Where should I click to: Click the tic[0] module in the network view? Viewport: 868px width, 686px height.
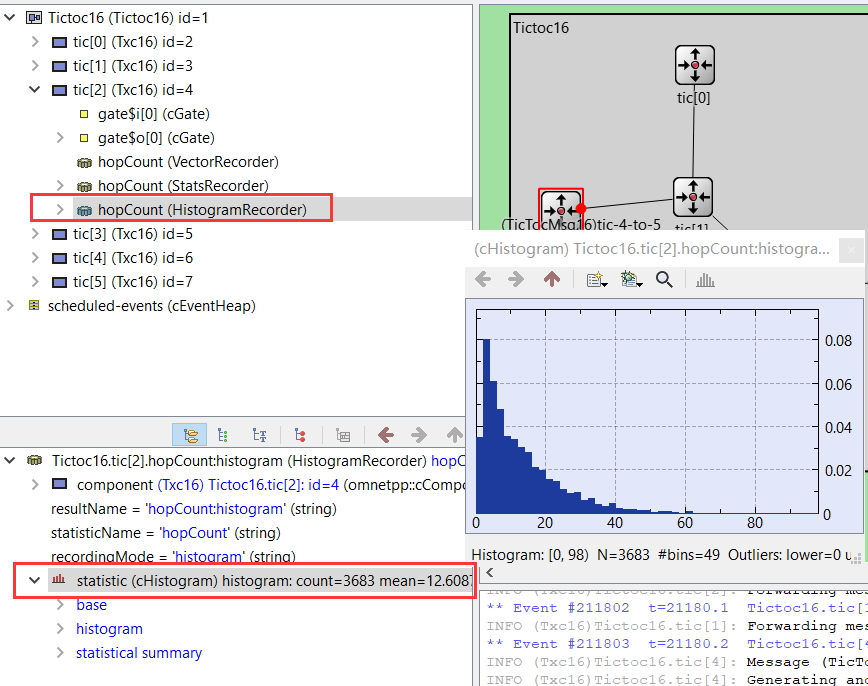694,65
